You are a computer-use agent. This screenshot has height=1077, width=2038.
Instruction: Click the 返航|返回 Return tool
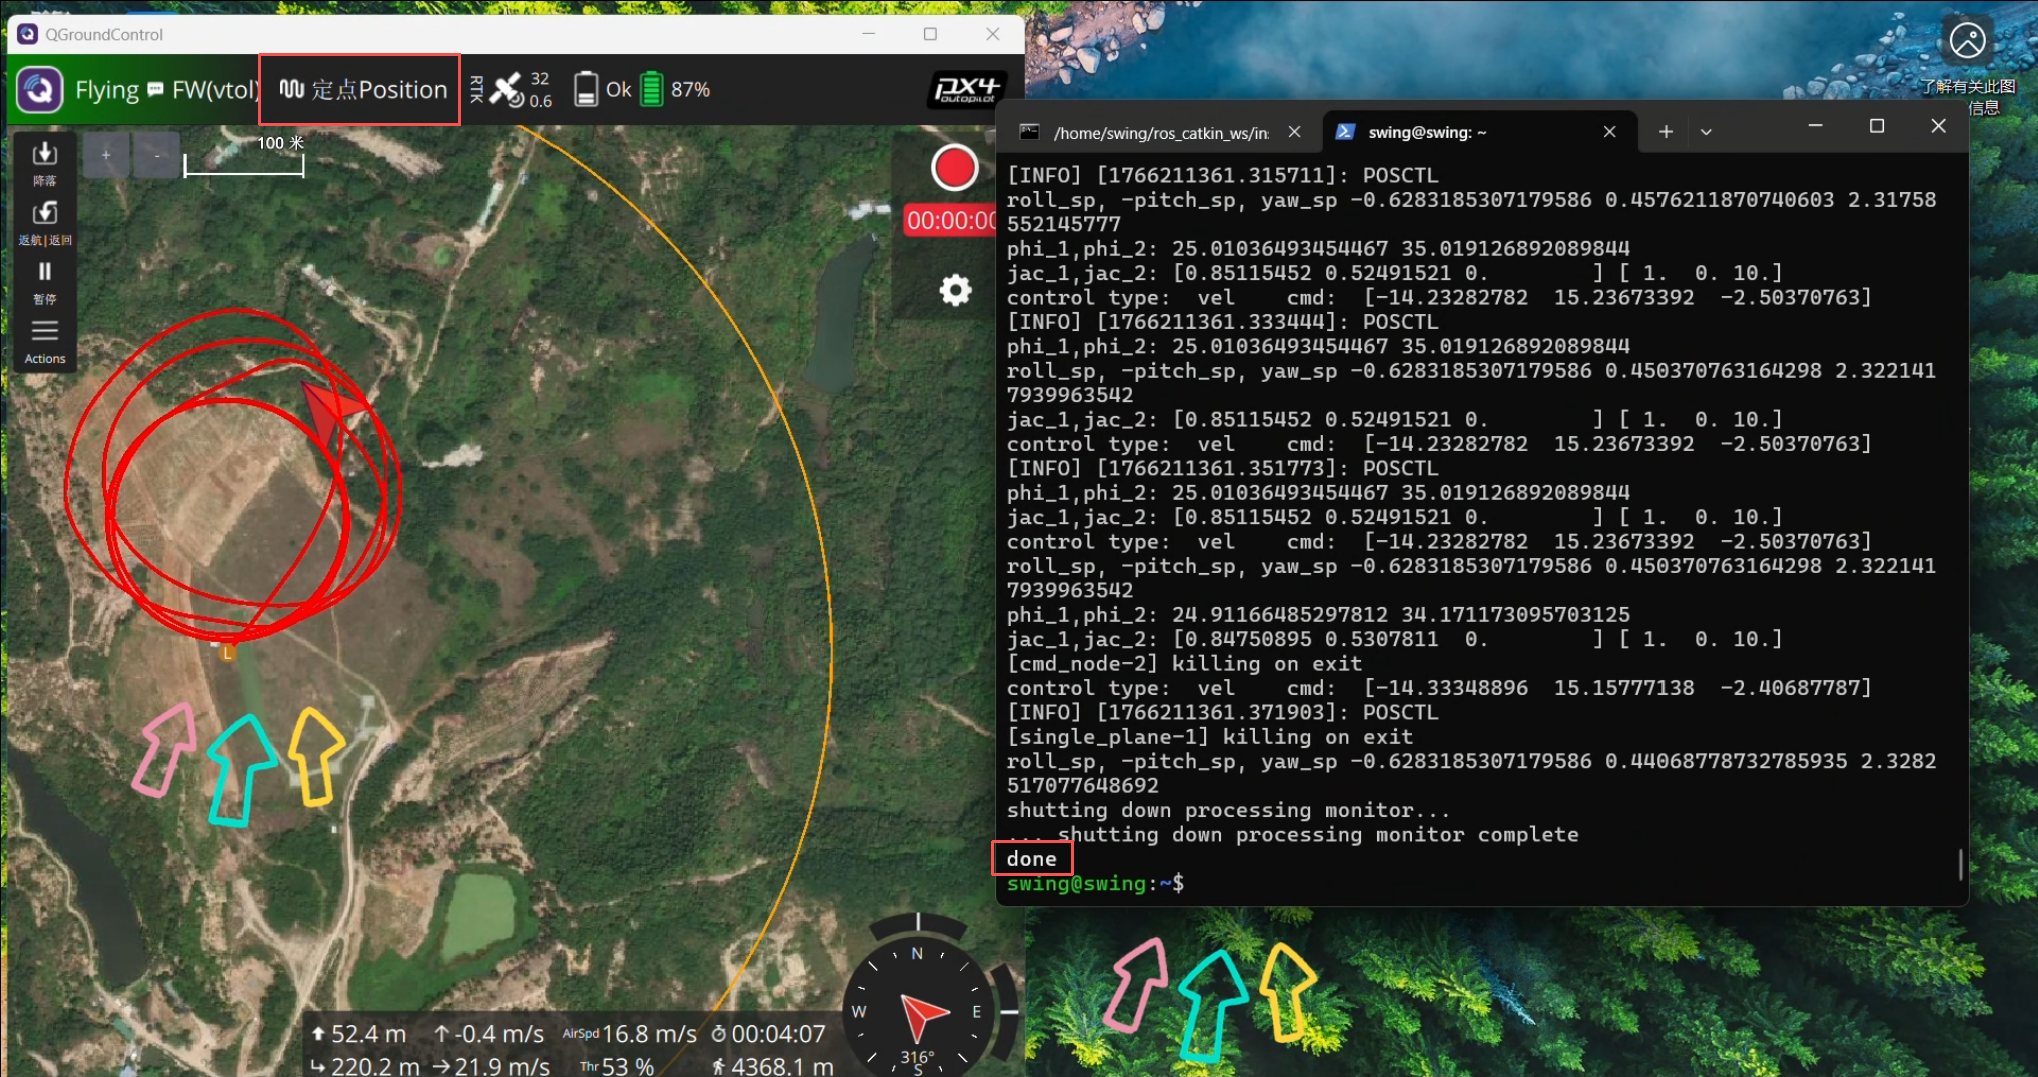coord(45,223)
